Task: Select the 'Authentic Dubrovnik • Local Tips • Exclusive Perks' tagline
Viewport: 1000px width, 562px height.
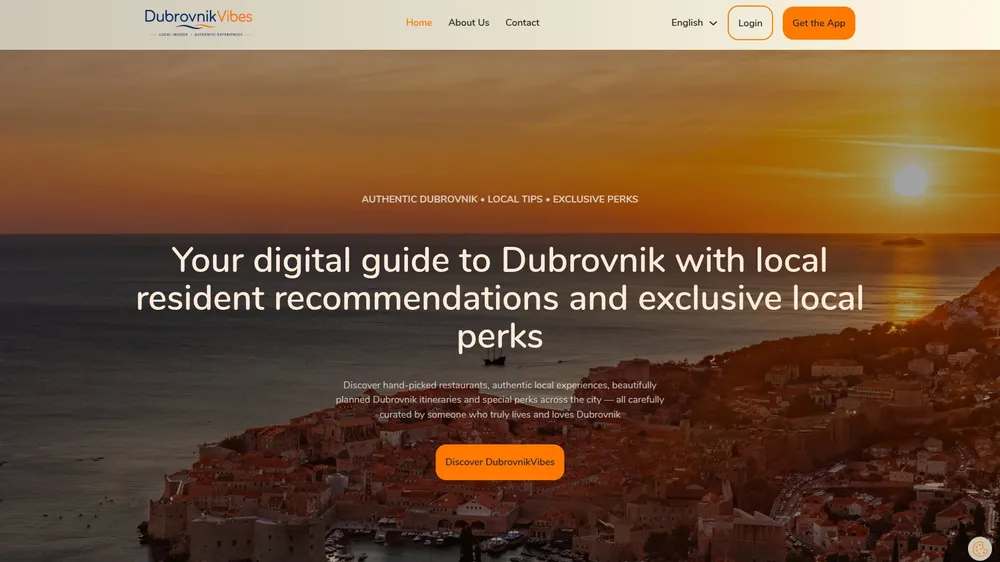Action: [x=500, y=199]
